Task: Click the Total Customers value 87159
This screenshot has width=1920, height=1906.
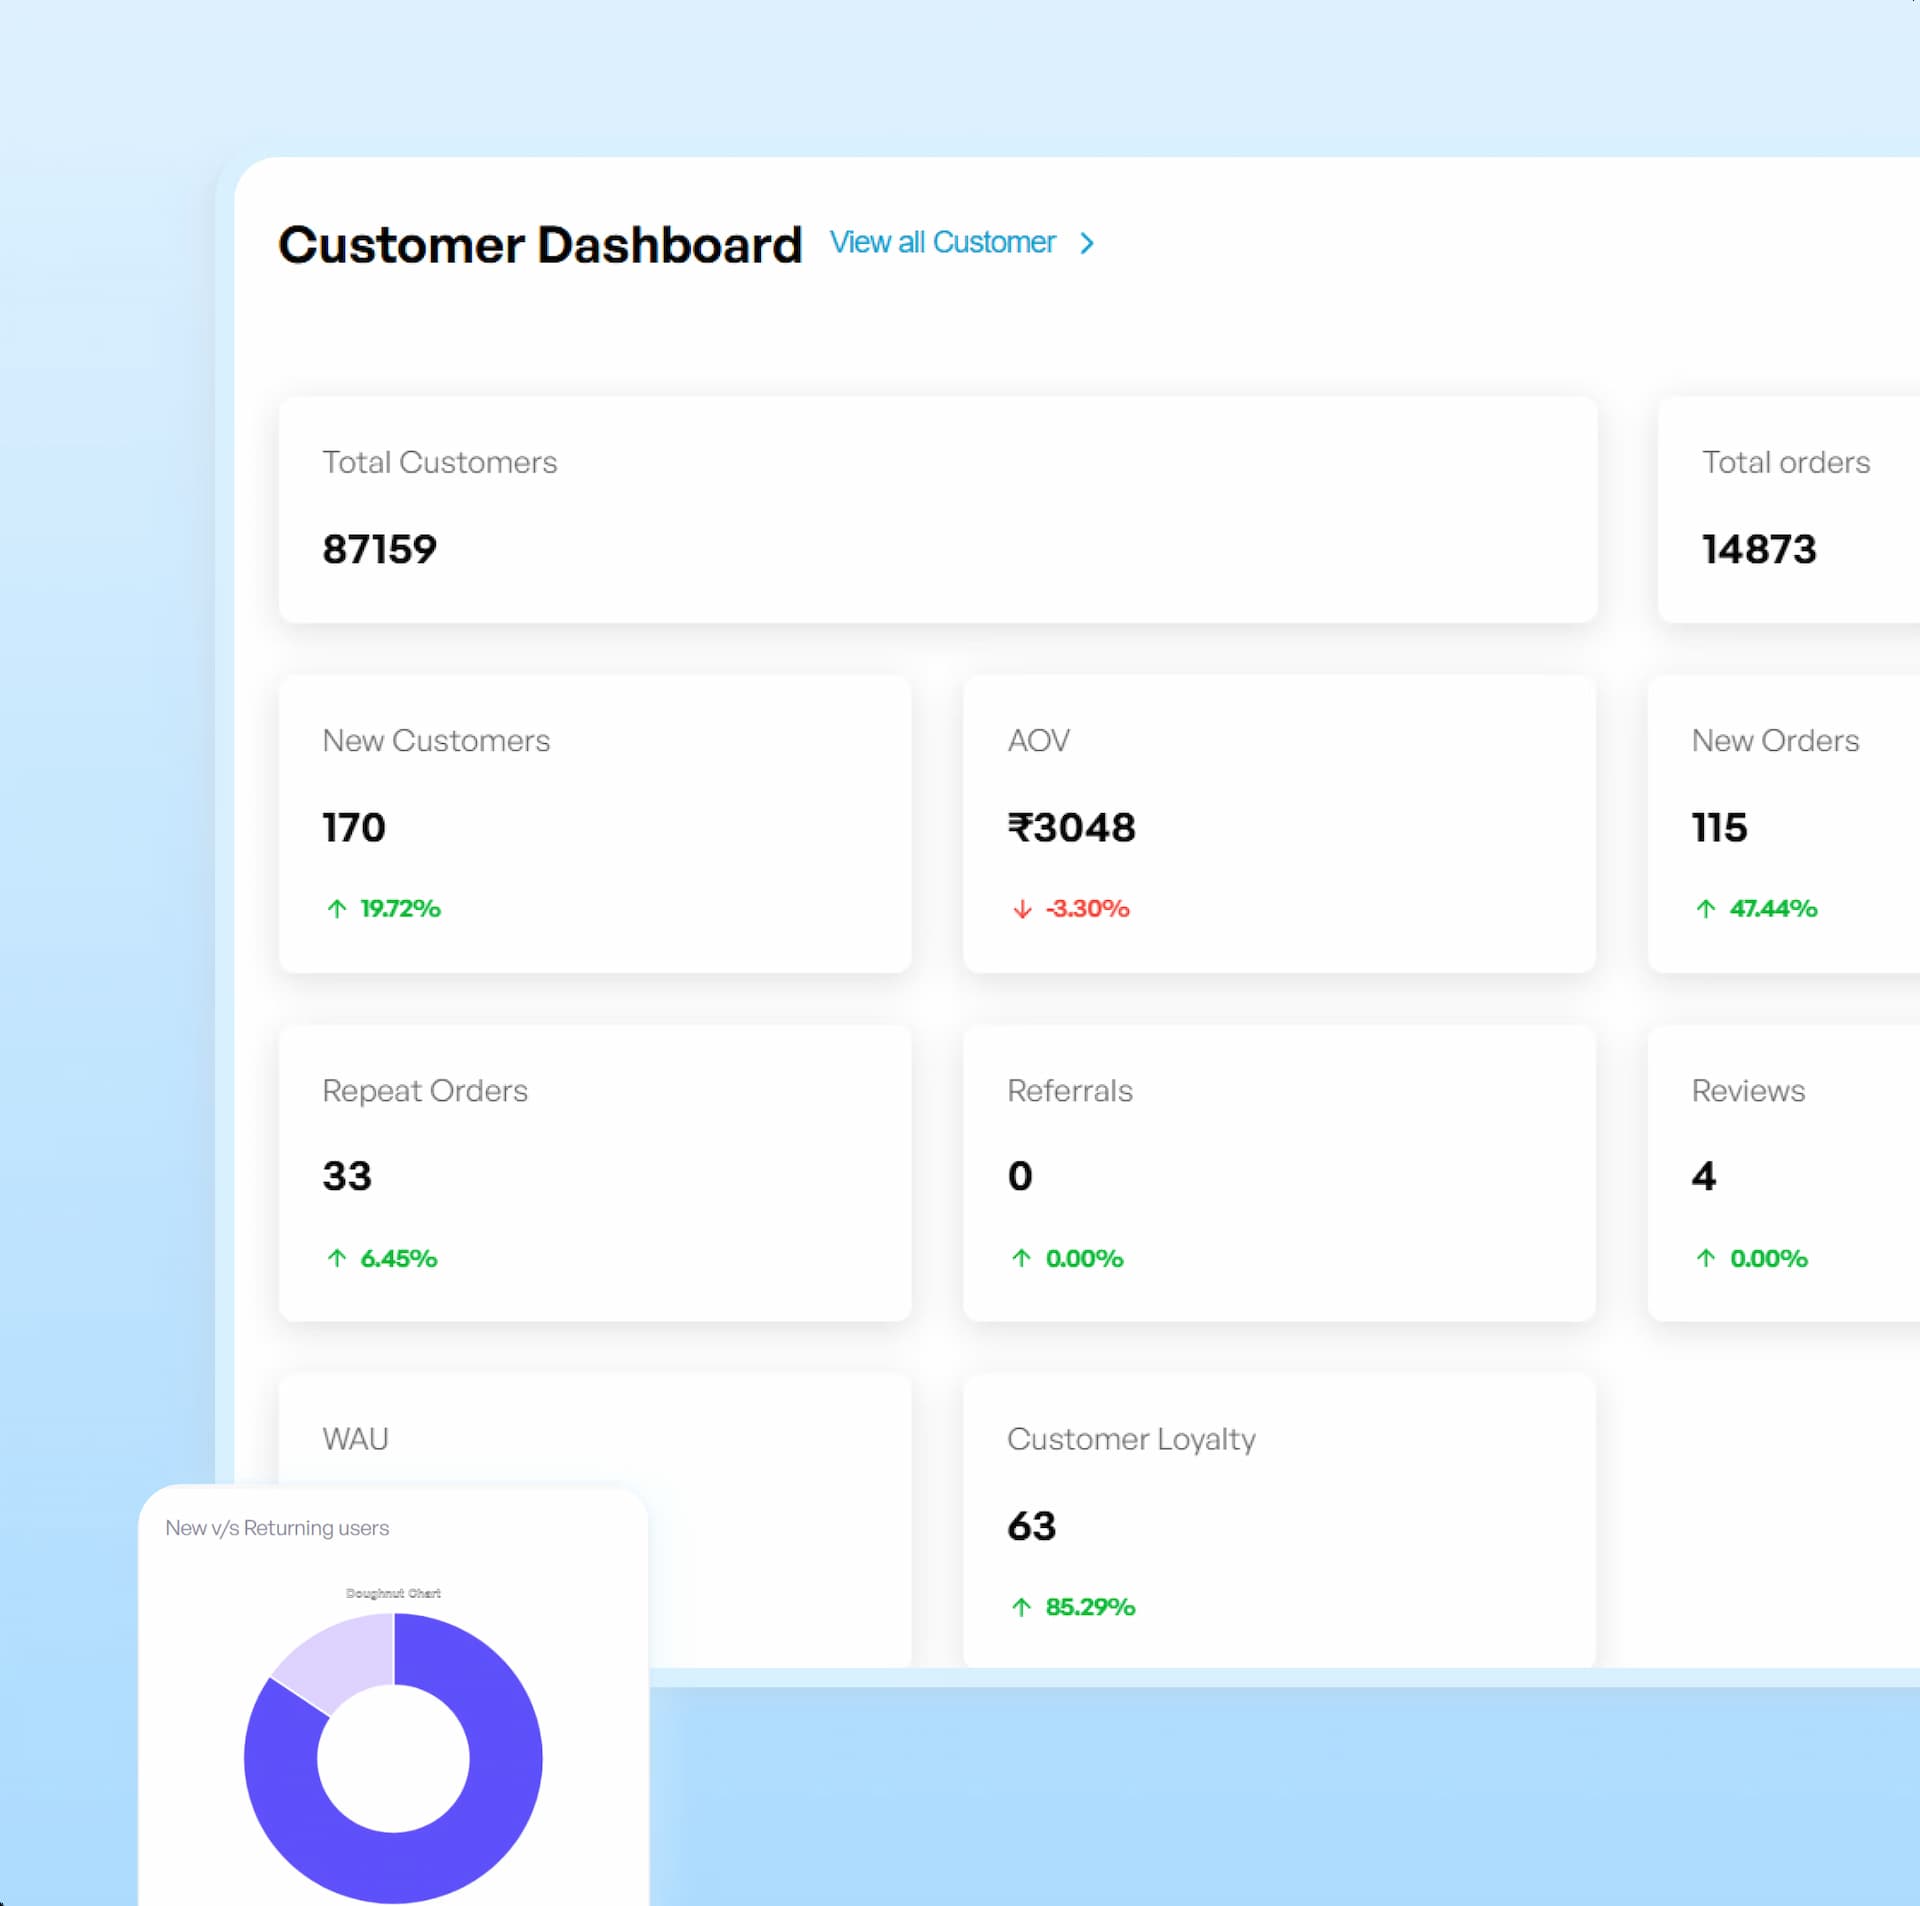Action: click(380, 548)
